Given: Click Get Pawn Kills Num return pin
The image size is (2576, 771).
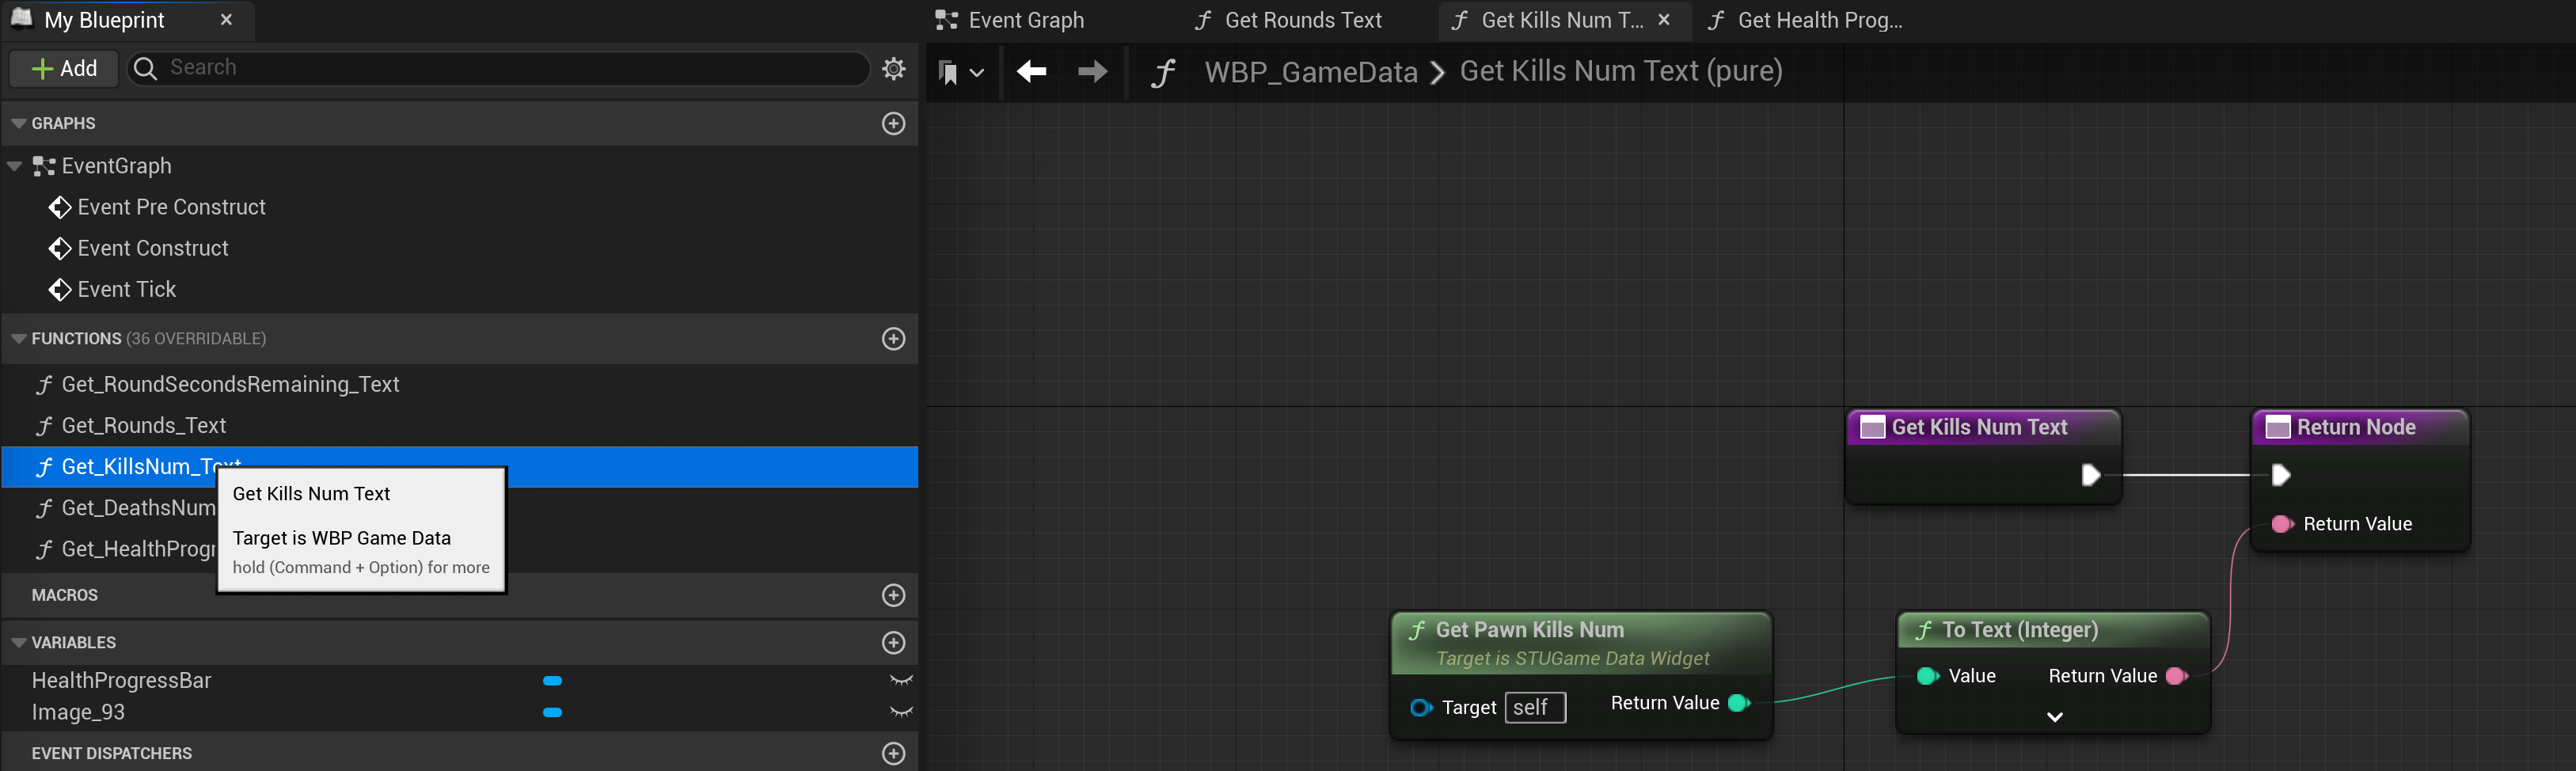Looking at the screenshot, I should (x=1739, y=703).
